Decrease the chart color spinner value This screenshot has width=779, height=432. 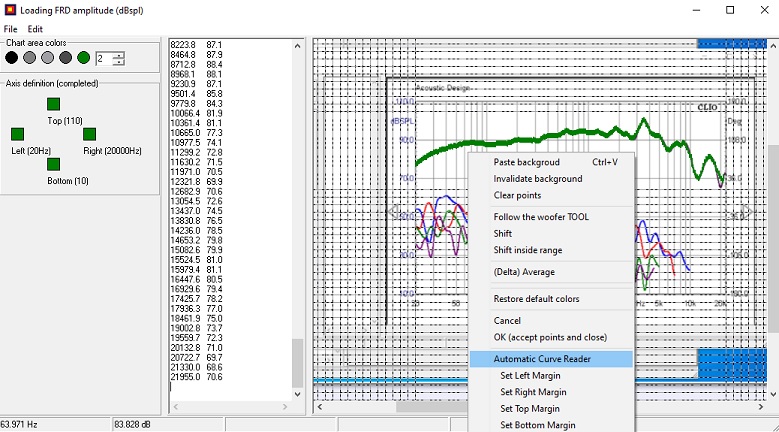point(118,62)
